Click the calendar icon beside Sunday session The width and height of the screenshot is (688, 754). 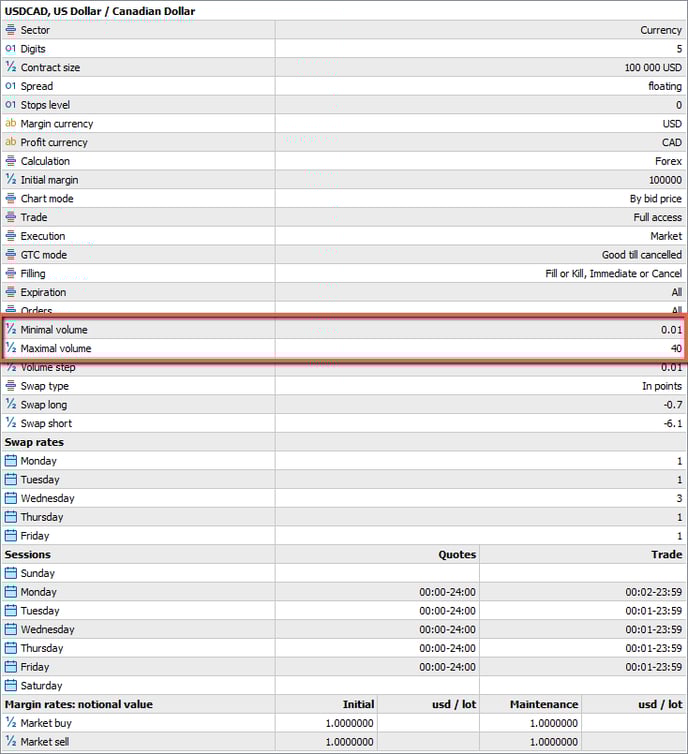11,574
